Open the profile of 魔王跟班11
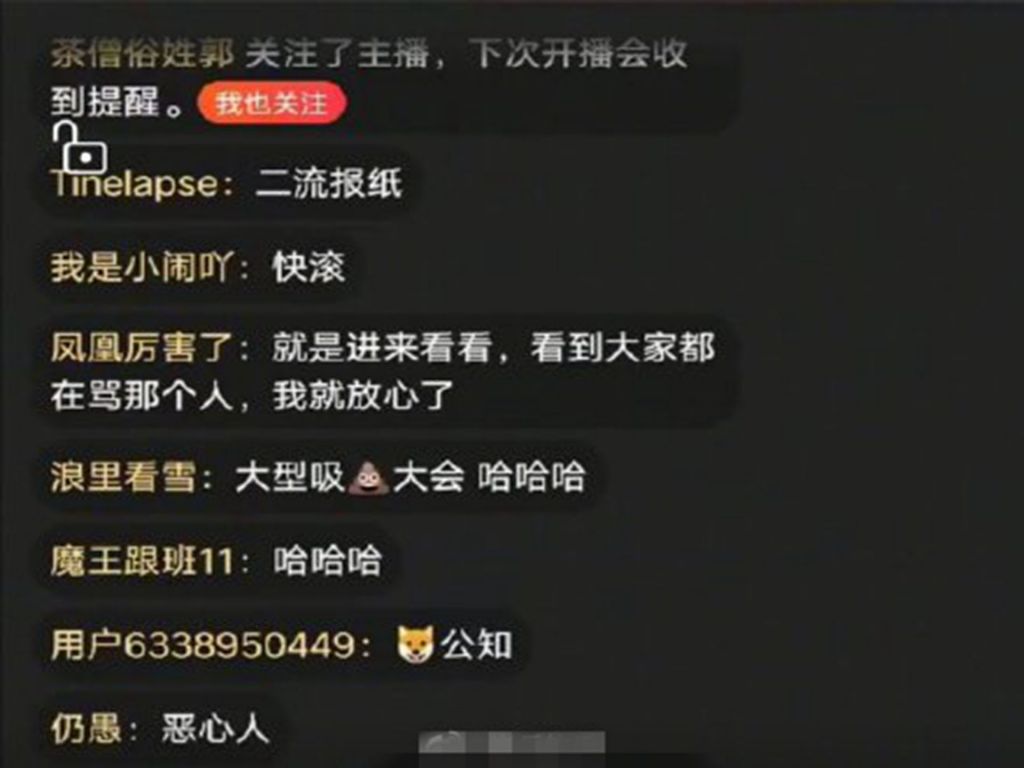 pos(142,561)
